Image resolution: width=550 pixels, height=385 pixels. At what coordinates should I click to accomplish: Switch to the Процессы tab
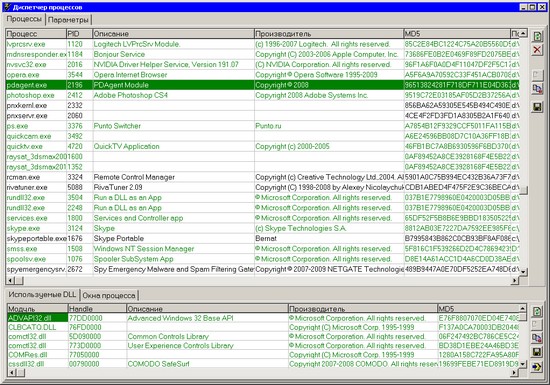24,19
